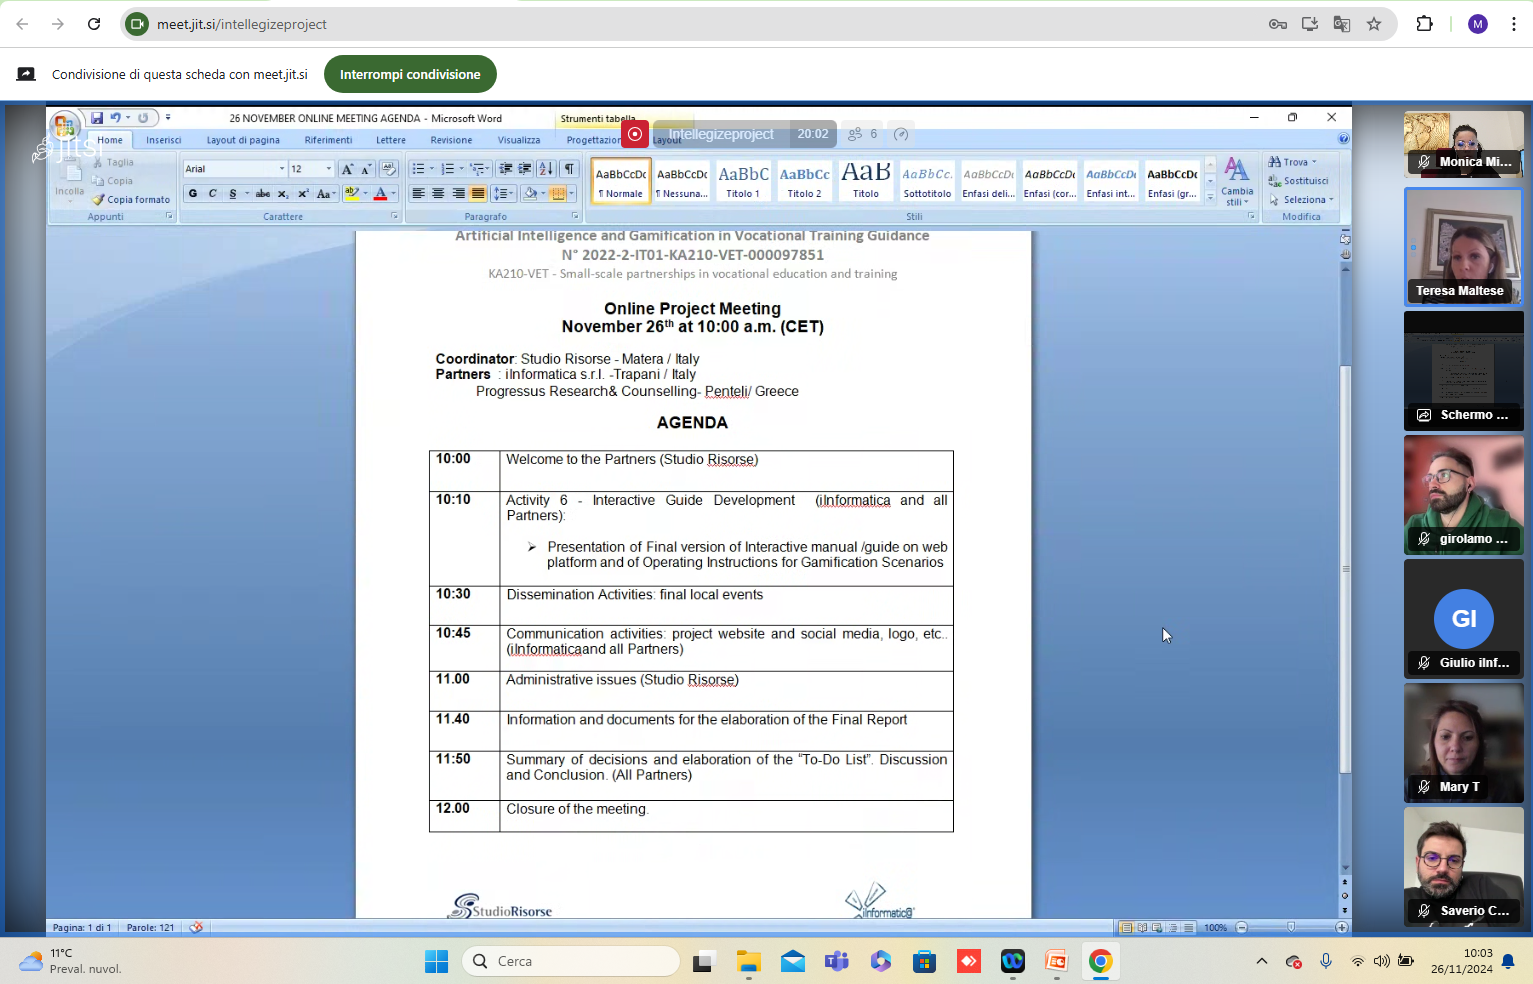Open the change case Aa dropdown

click(x=325, y=194)
